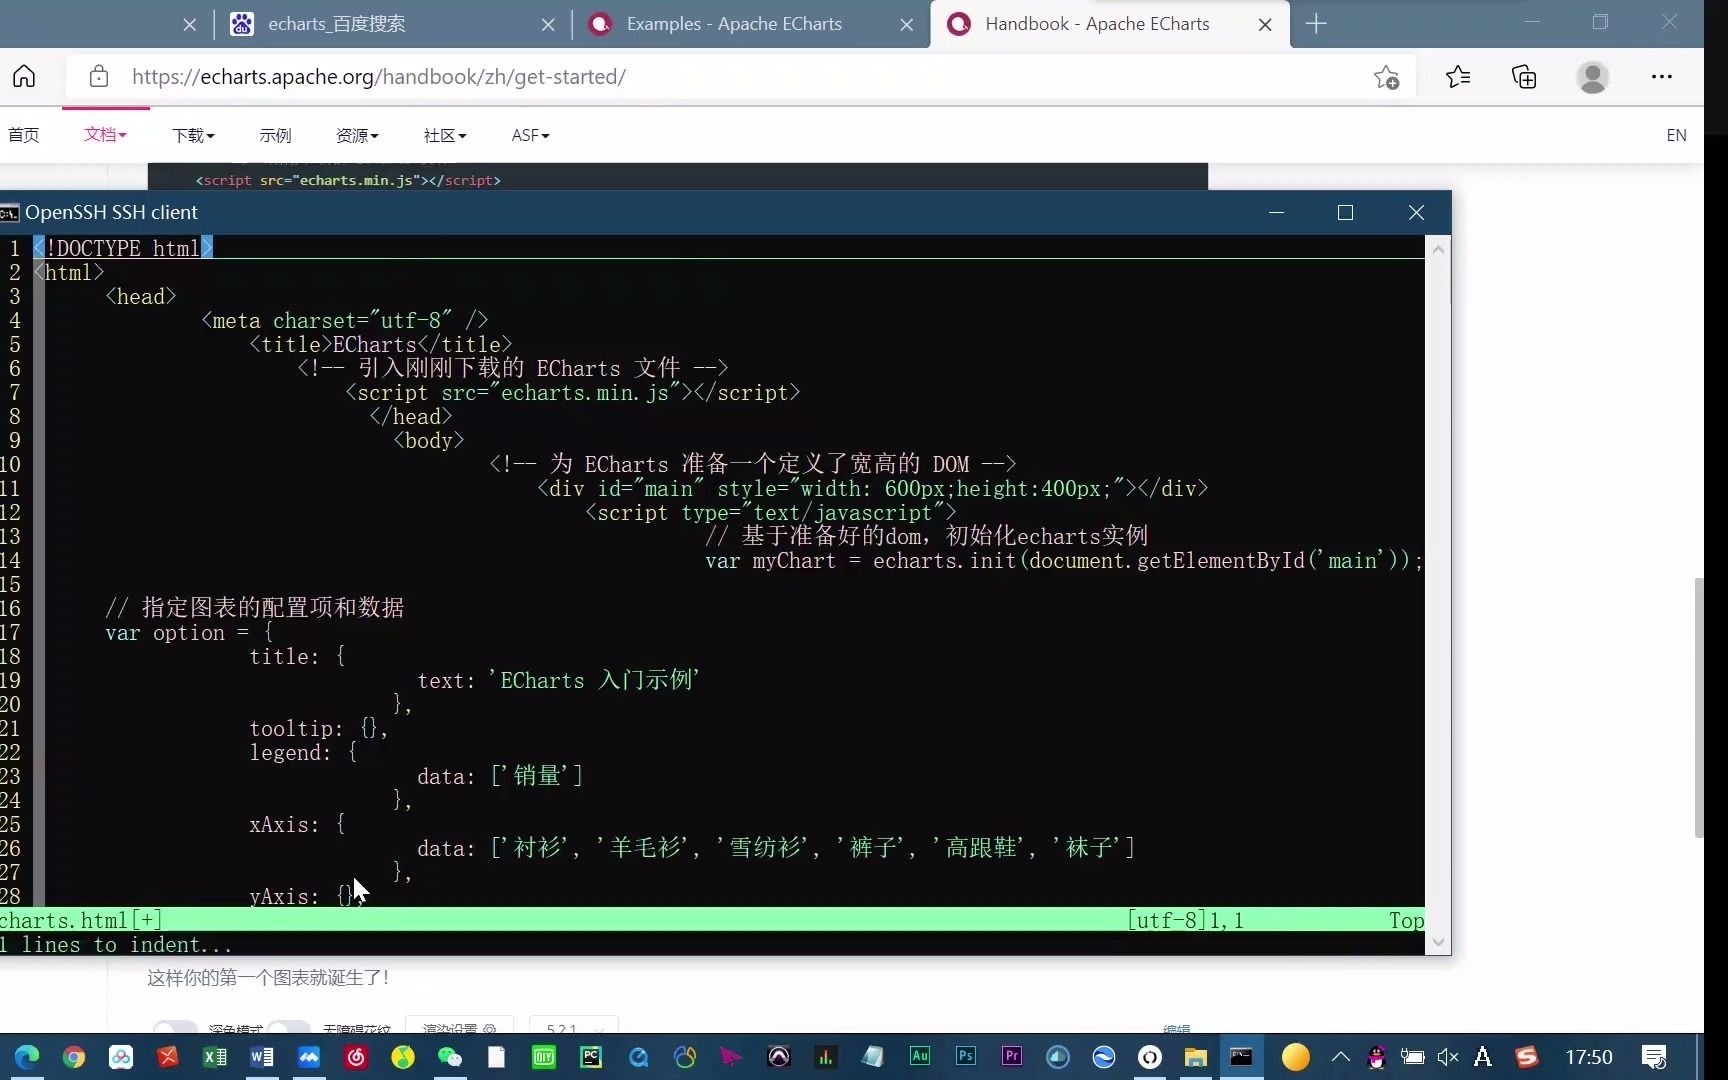Open the Collections icon in Edge toolbar
Viewport: 1728px width, 1080px height.
click(x=1524, y=76)
